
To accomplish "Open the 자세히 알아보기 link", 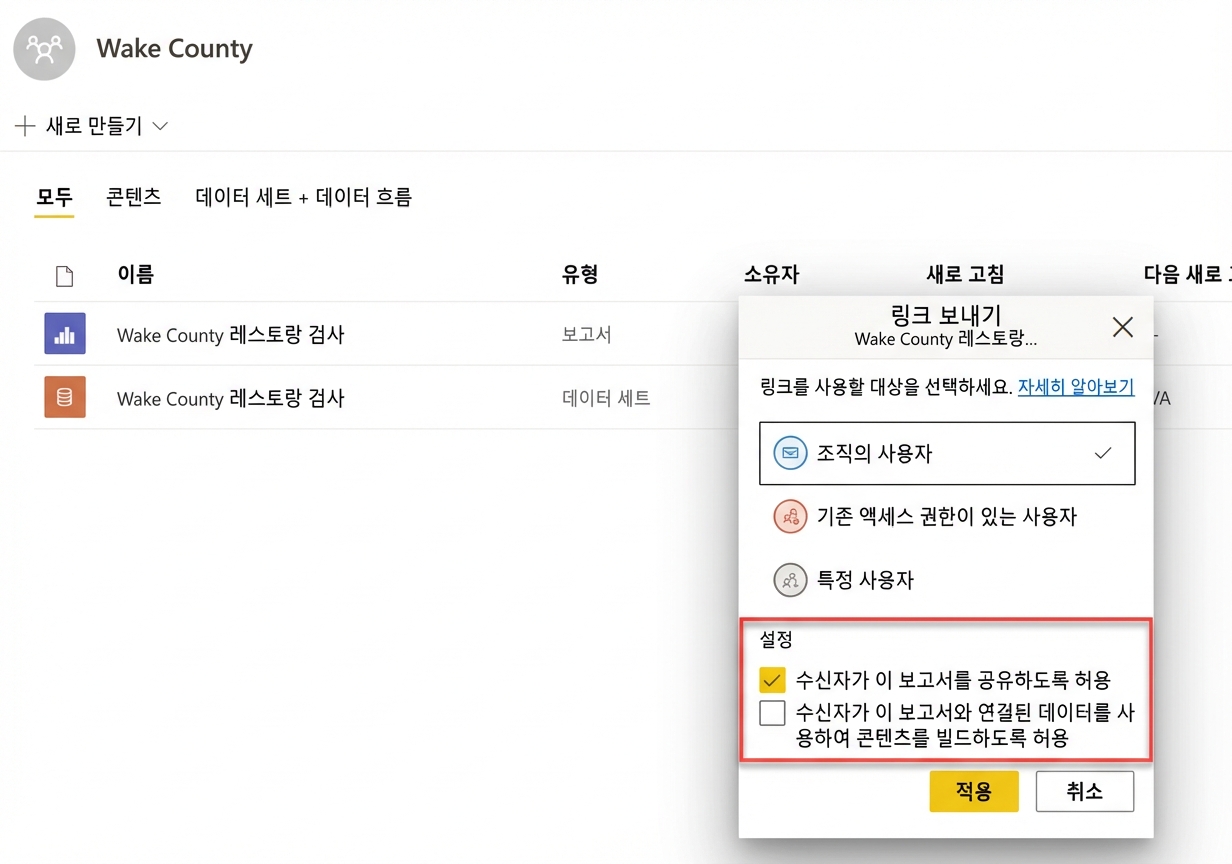I will (x=1076, y=387).
